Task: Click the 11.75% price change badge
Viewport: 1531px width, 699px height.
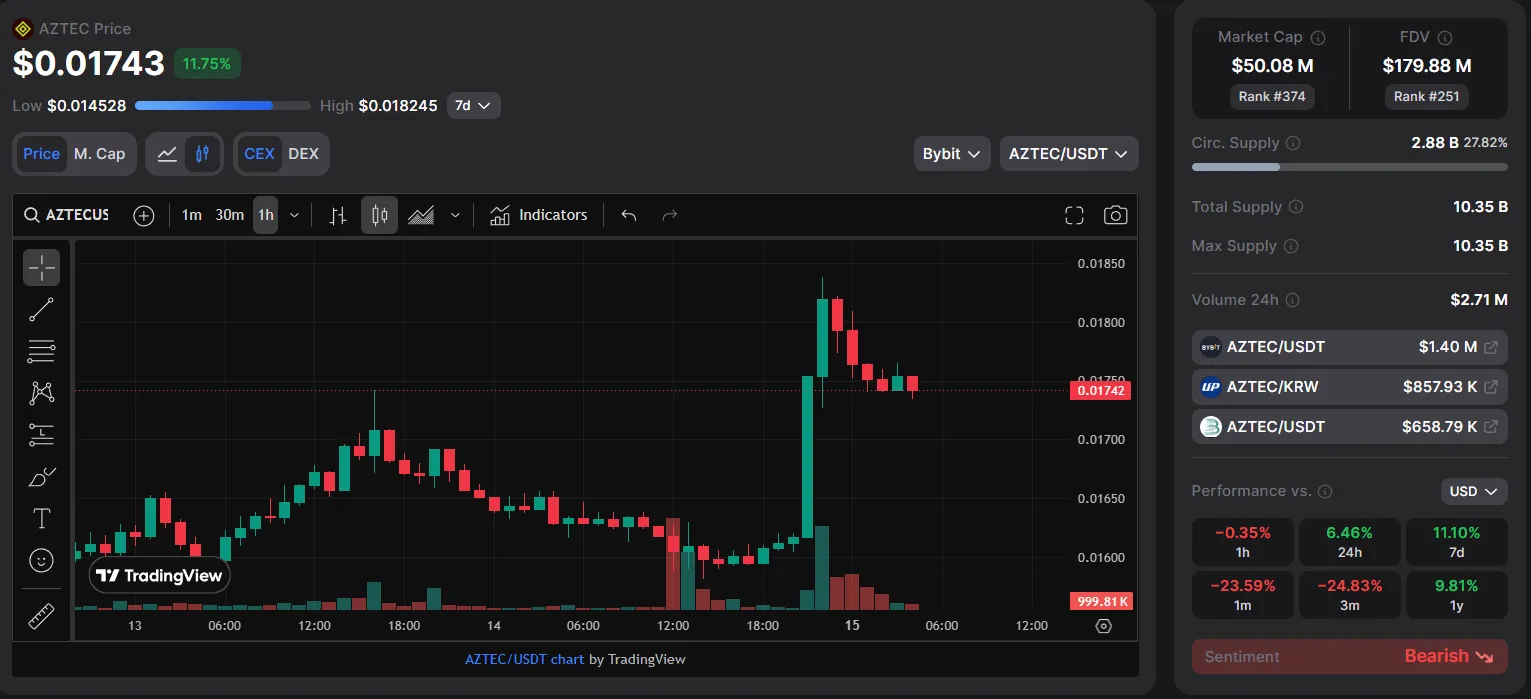Action: coord(207,63)
